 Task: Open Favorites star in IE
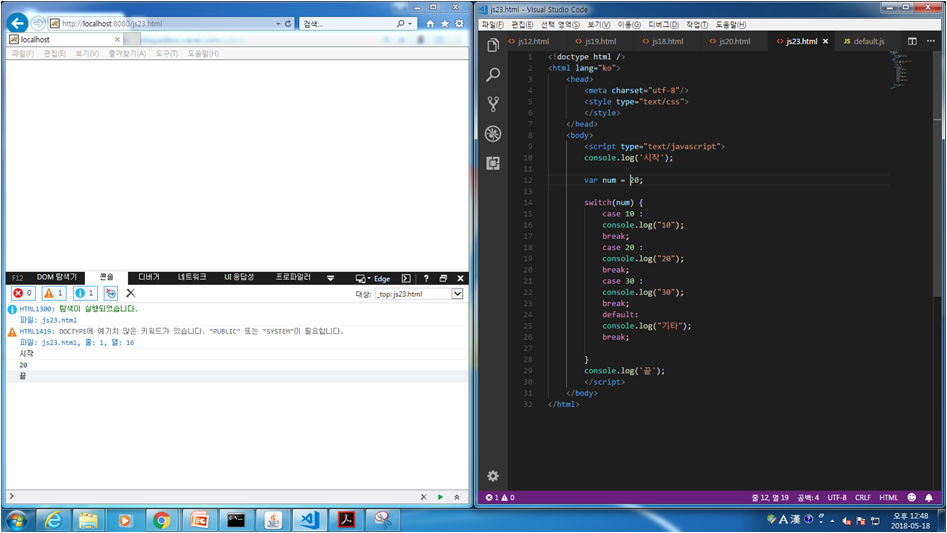click(445, 24)
